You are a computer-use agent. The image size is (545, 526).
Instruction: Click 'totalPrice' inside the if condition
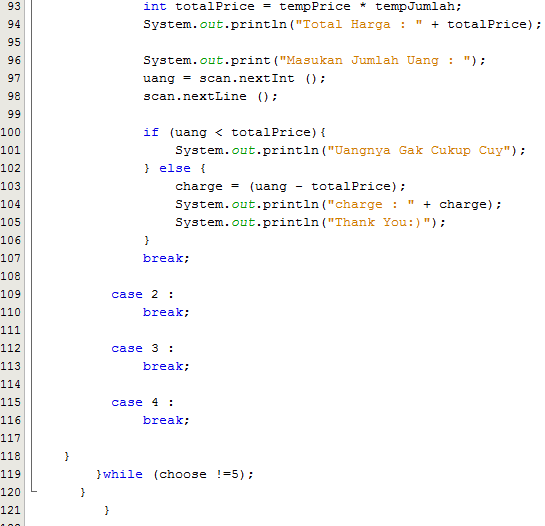[x=271, y=132]
